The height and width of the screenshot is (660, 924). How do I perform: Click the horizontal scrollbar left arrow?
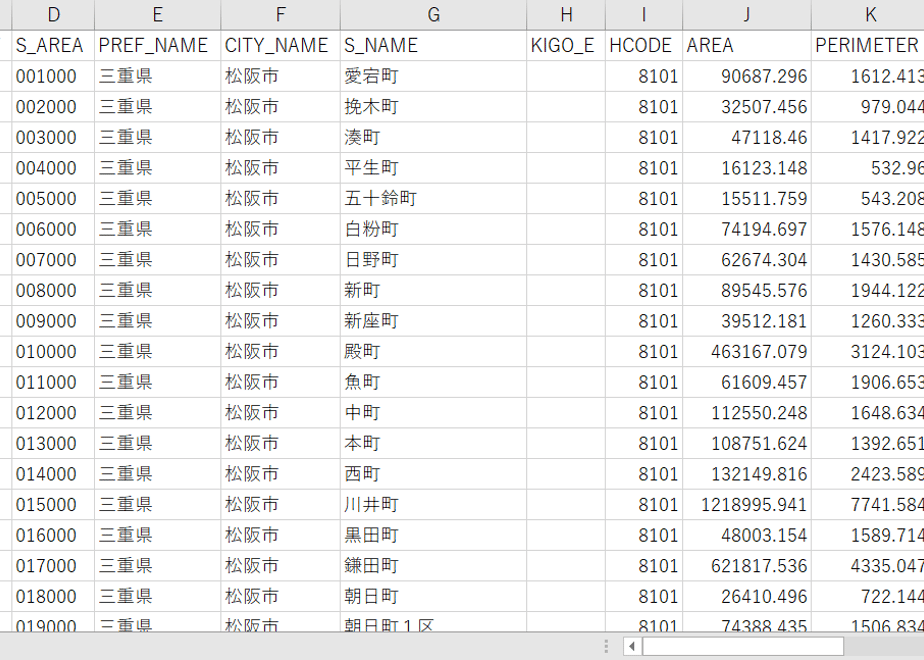pyautogui.click(x=632, y=646)
